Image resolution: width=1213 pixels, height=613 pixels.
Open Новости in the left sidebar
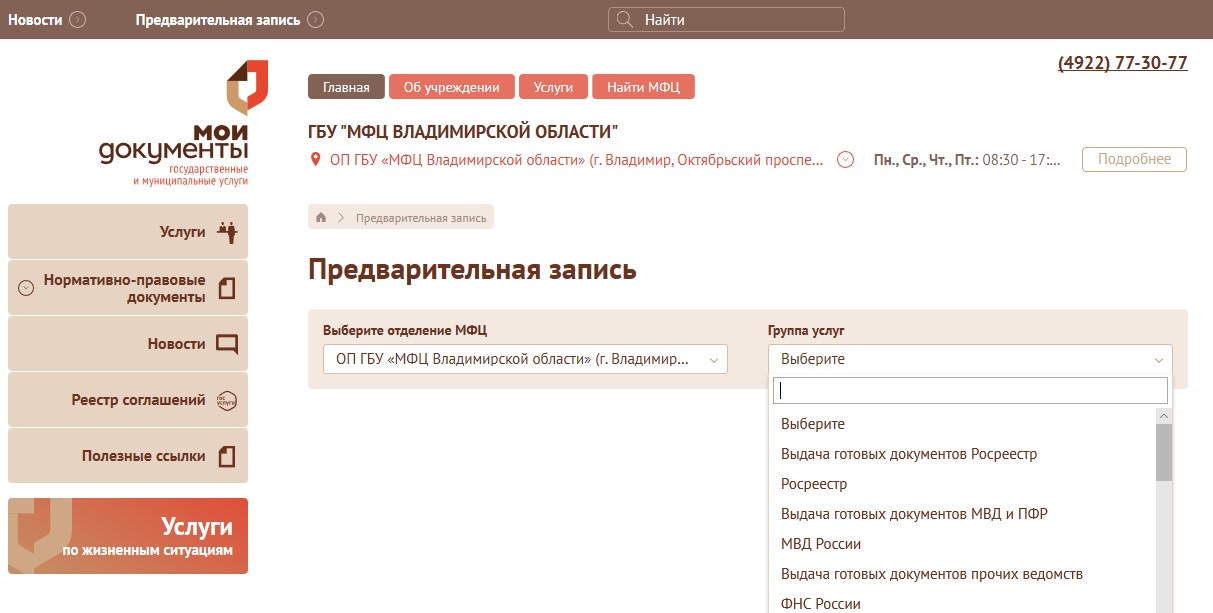coord(128,344)
